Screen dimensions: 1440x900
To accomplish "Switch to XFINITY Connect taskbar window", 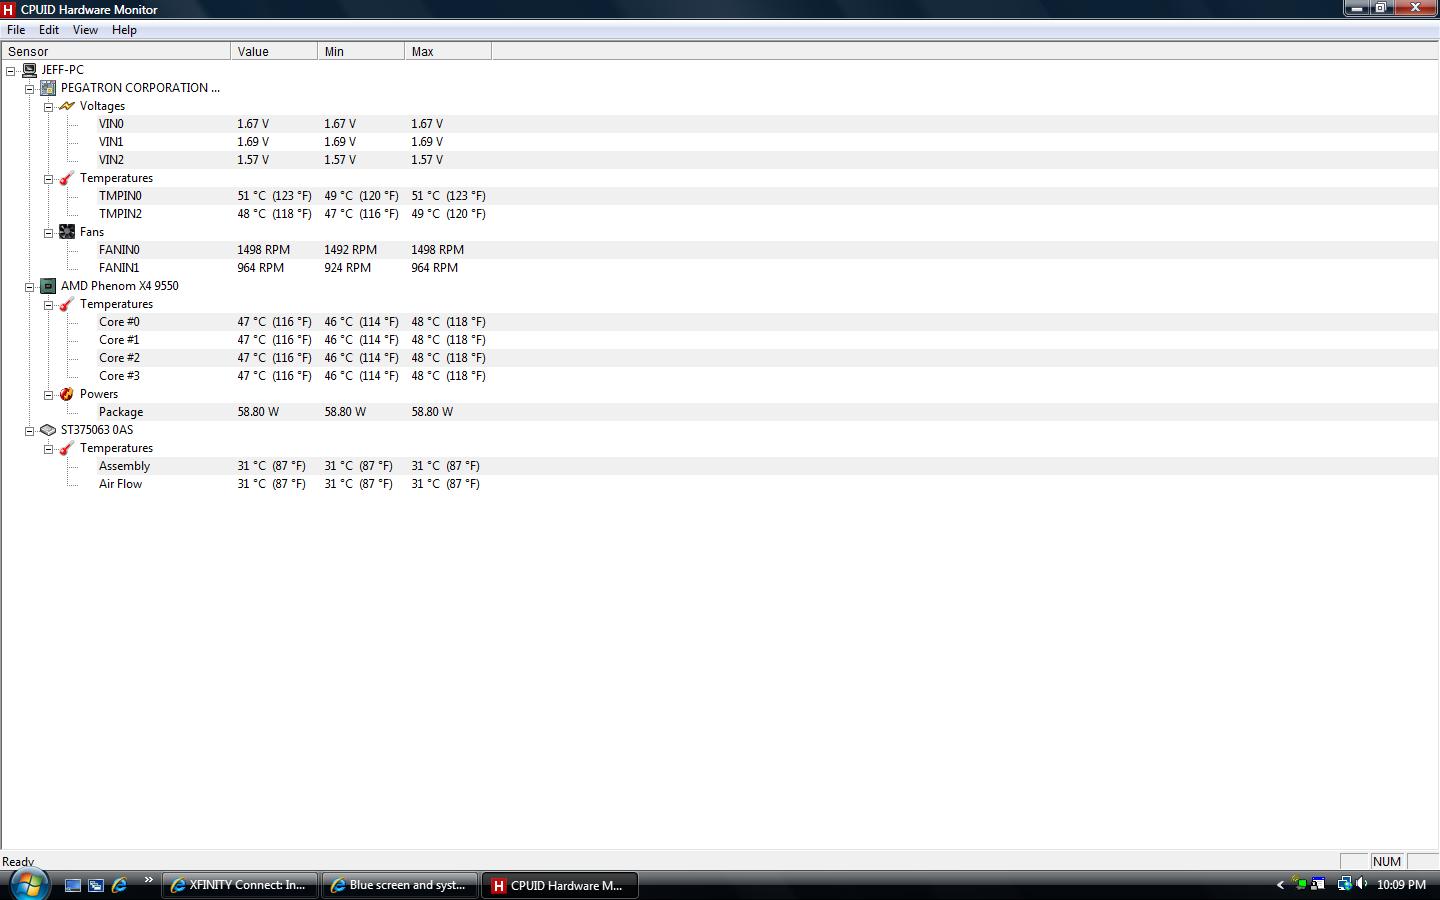I will point(239,885).
